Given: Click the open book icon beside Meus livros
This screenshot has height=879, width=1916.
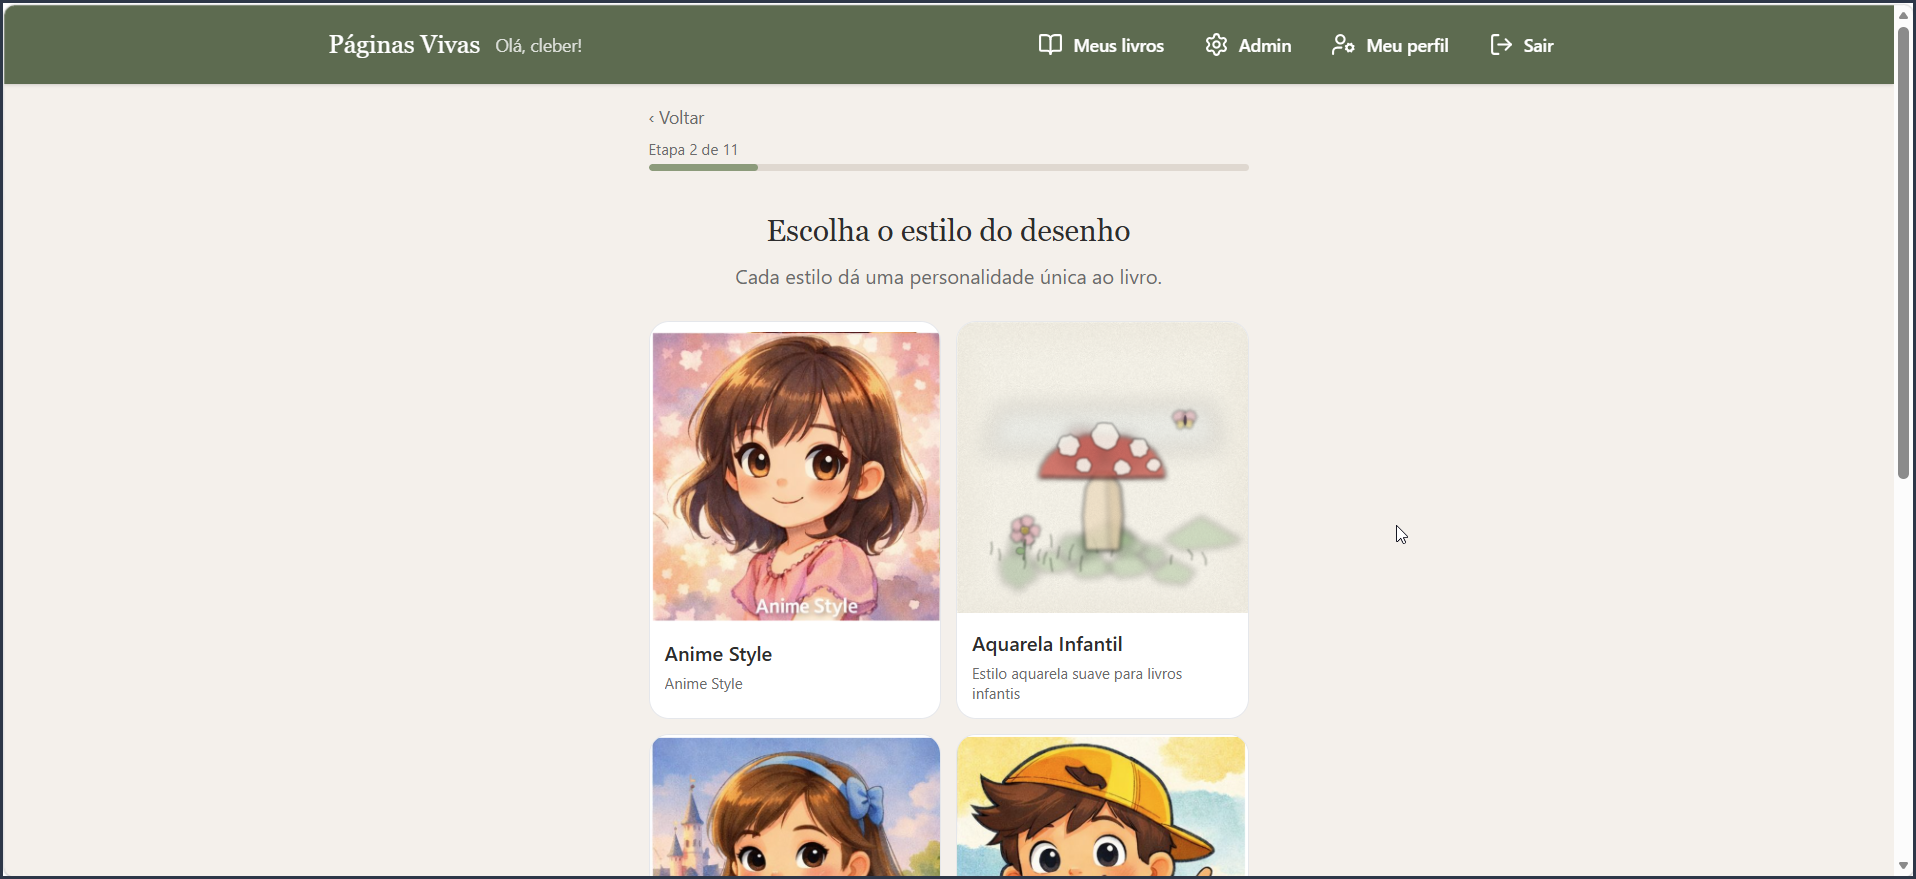Looking at the screenshot, I should (1050, 45).
